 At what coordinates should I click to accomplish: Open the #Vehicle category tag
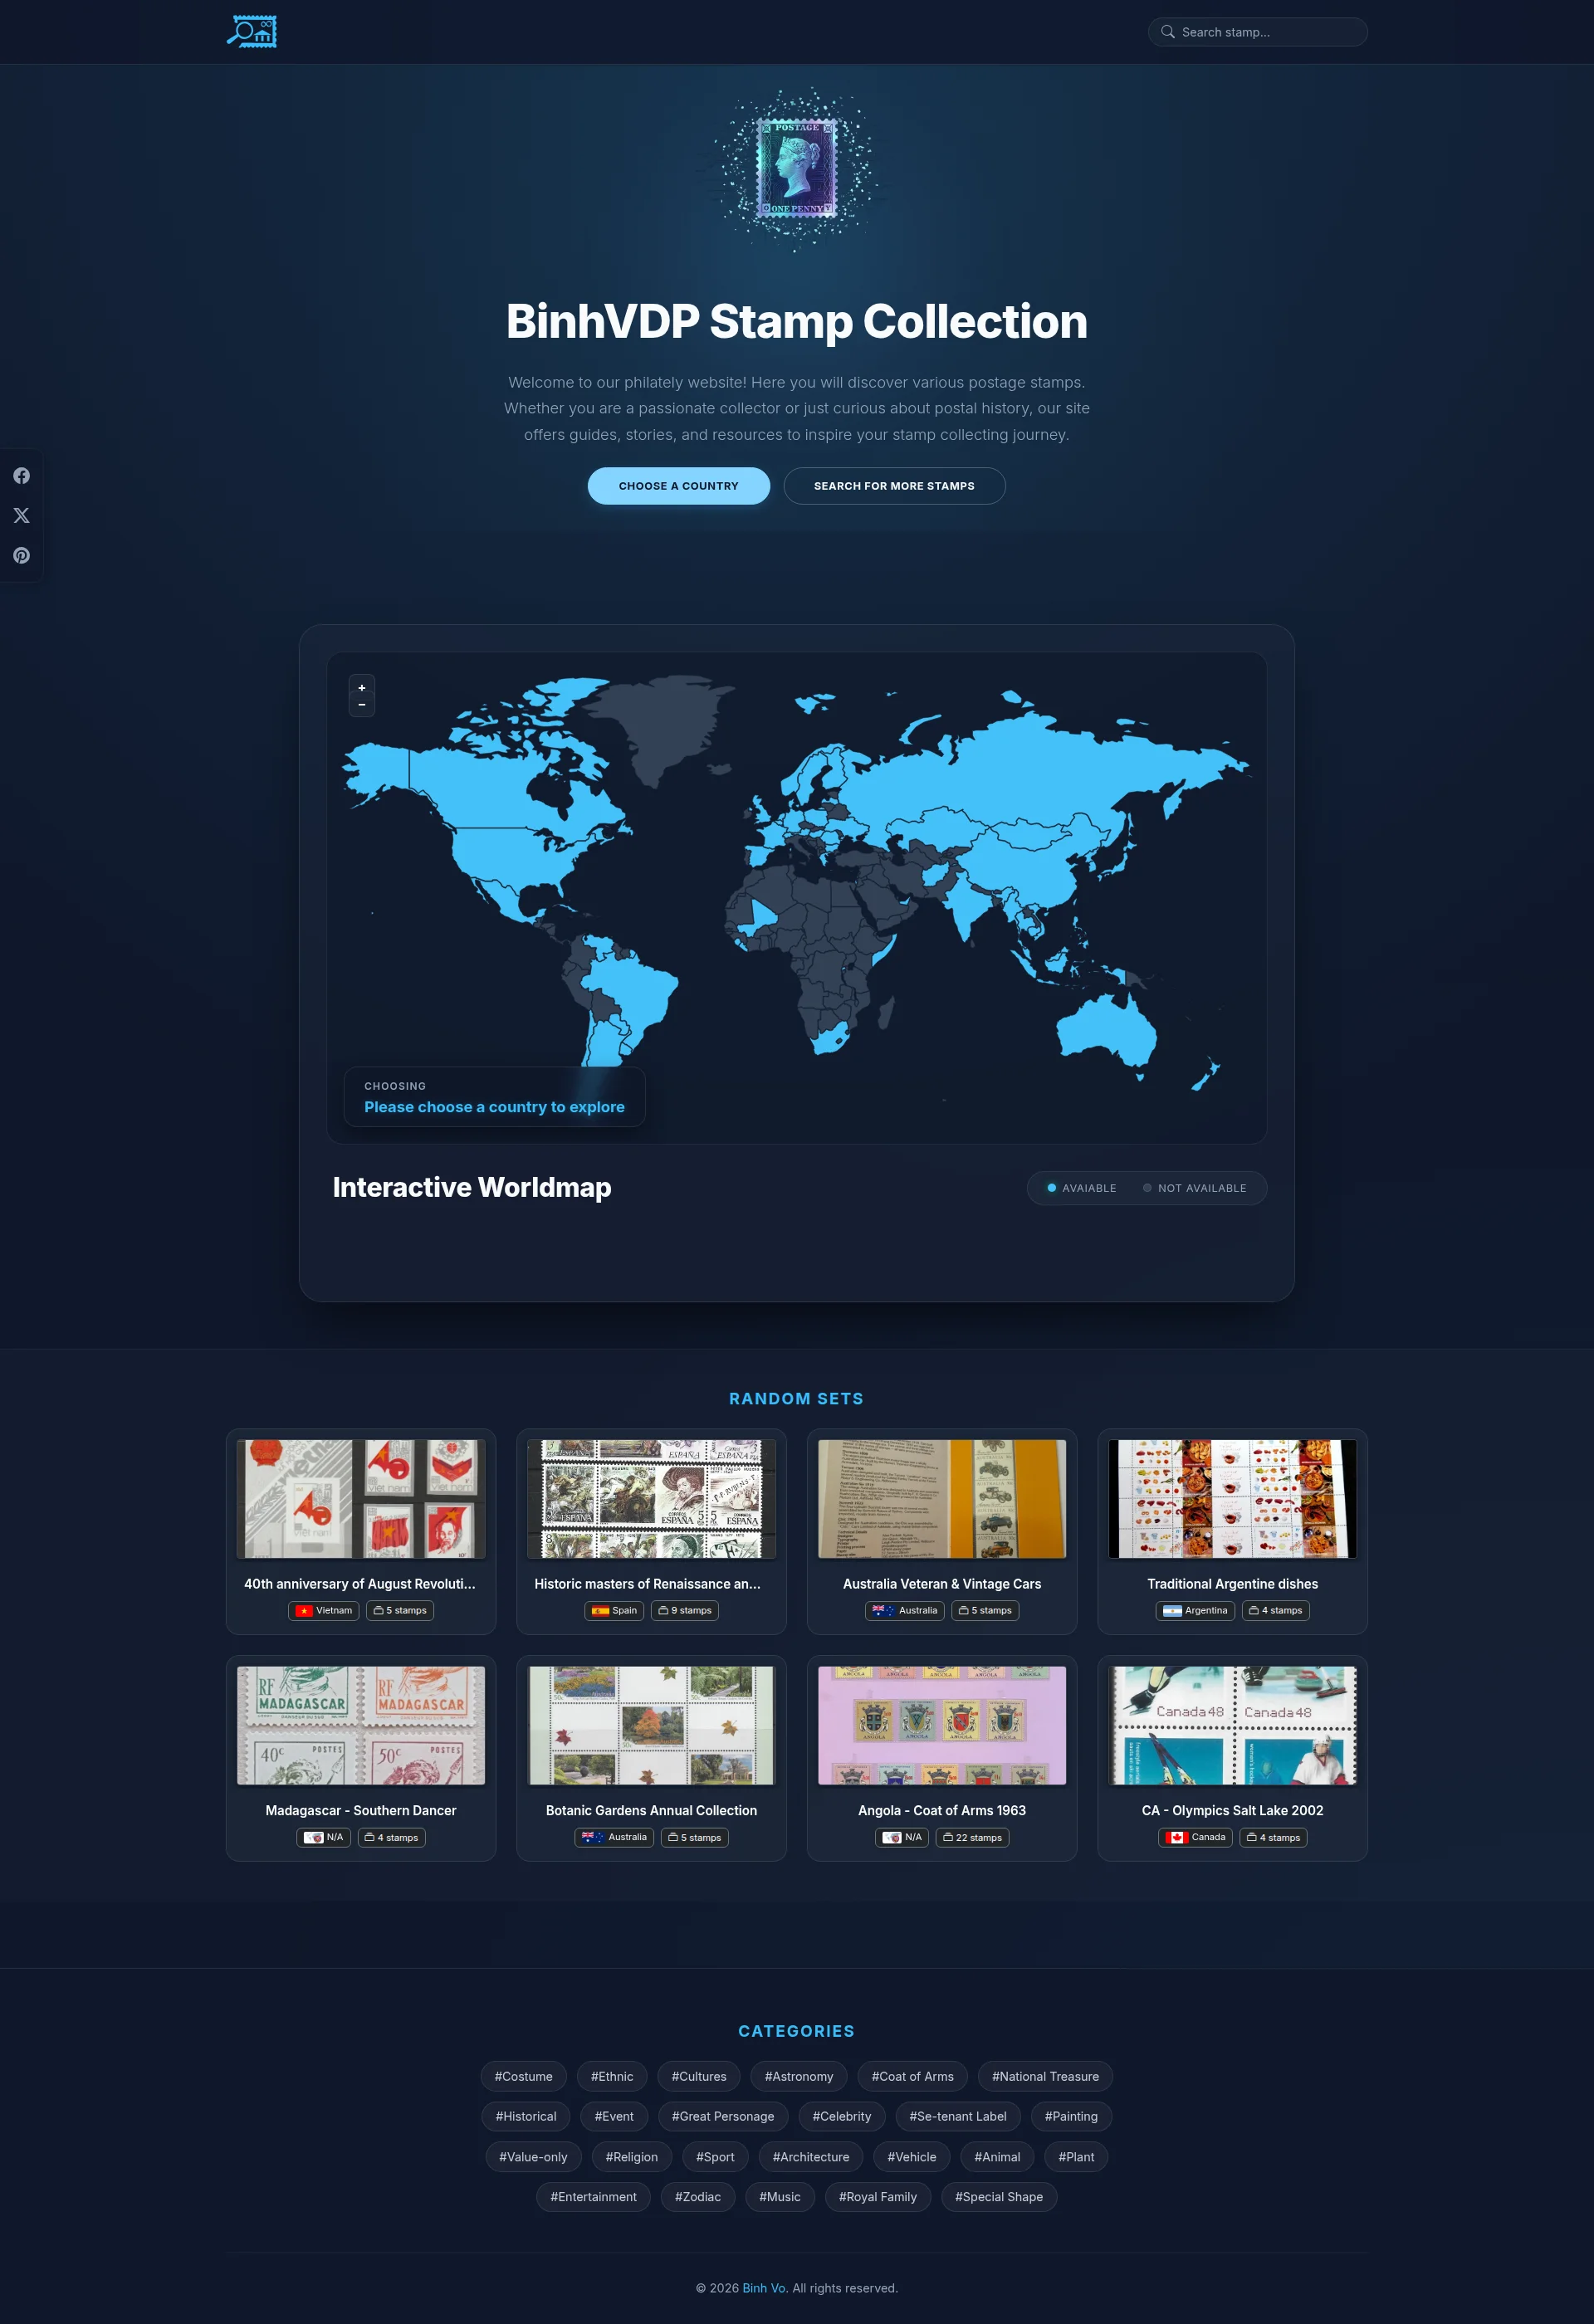912,2157
